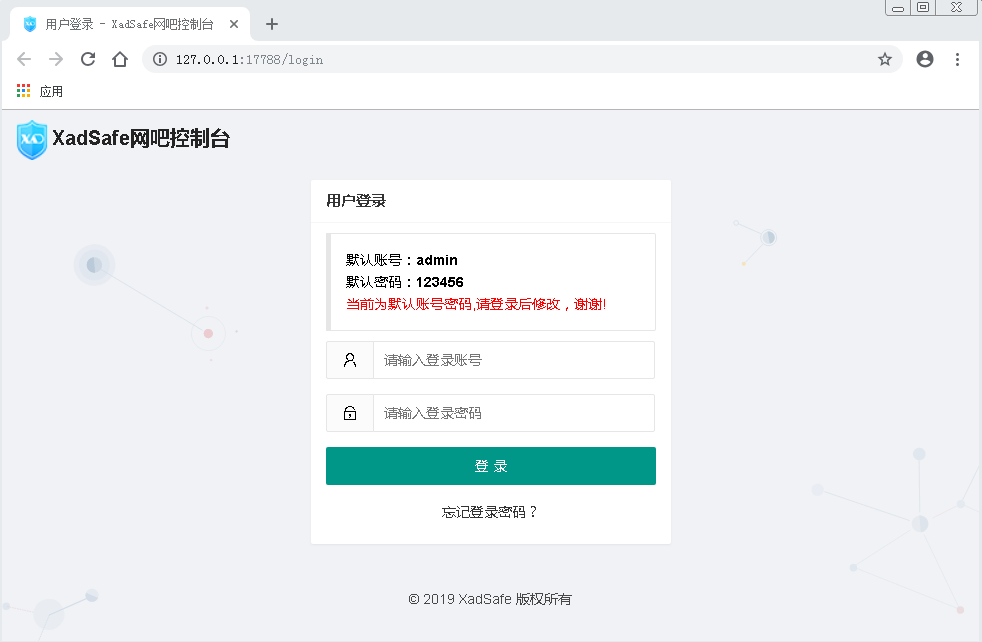Viewport: 982px width, 642px height.
Task: Bookmark this page with the star icon
Action: point(885,60)
